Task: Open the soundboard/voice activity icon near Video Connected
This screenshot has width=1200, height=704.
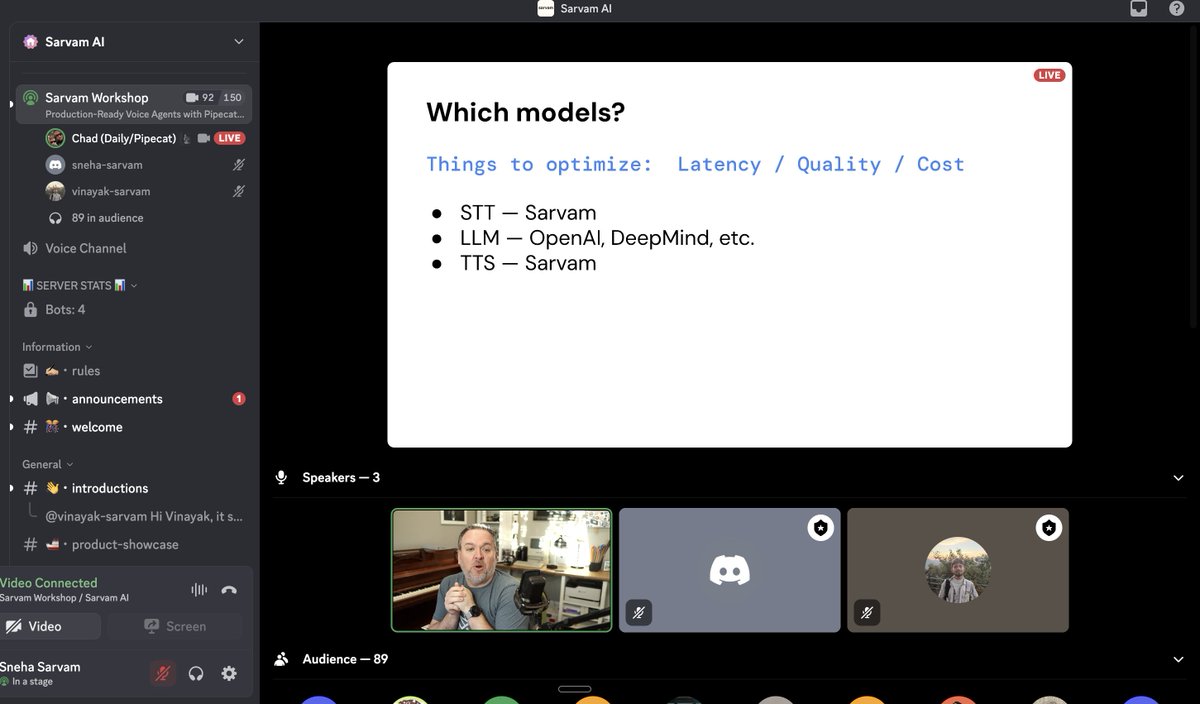Action: pyautogui.click(x=198, y=590)
